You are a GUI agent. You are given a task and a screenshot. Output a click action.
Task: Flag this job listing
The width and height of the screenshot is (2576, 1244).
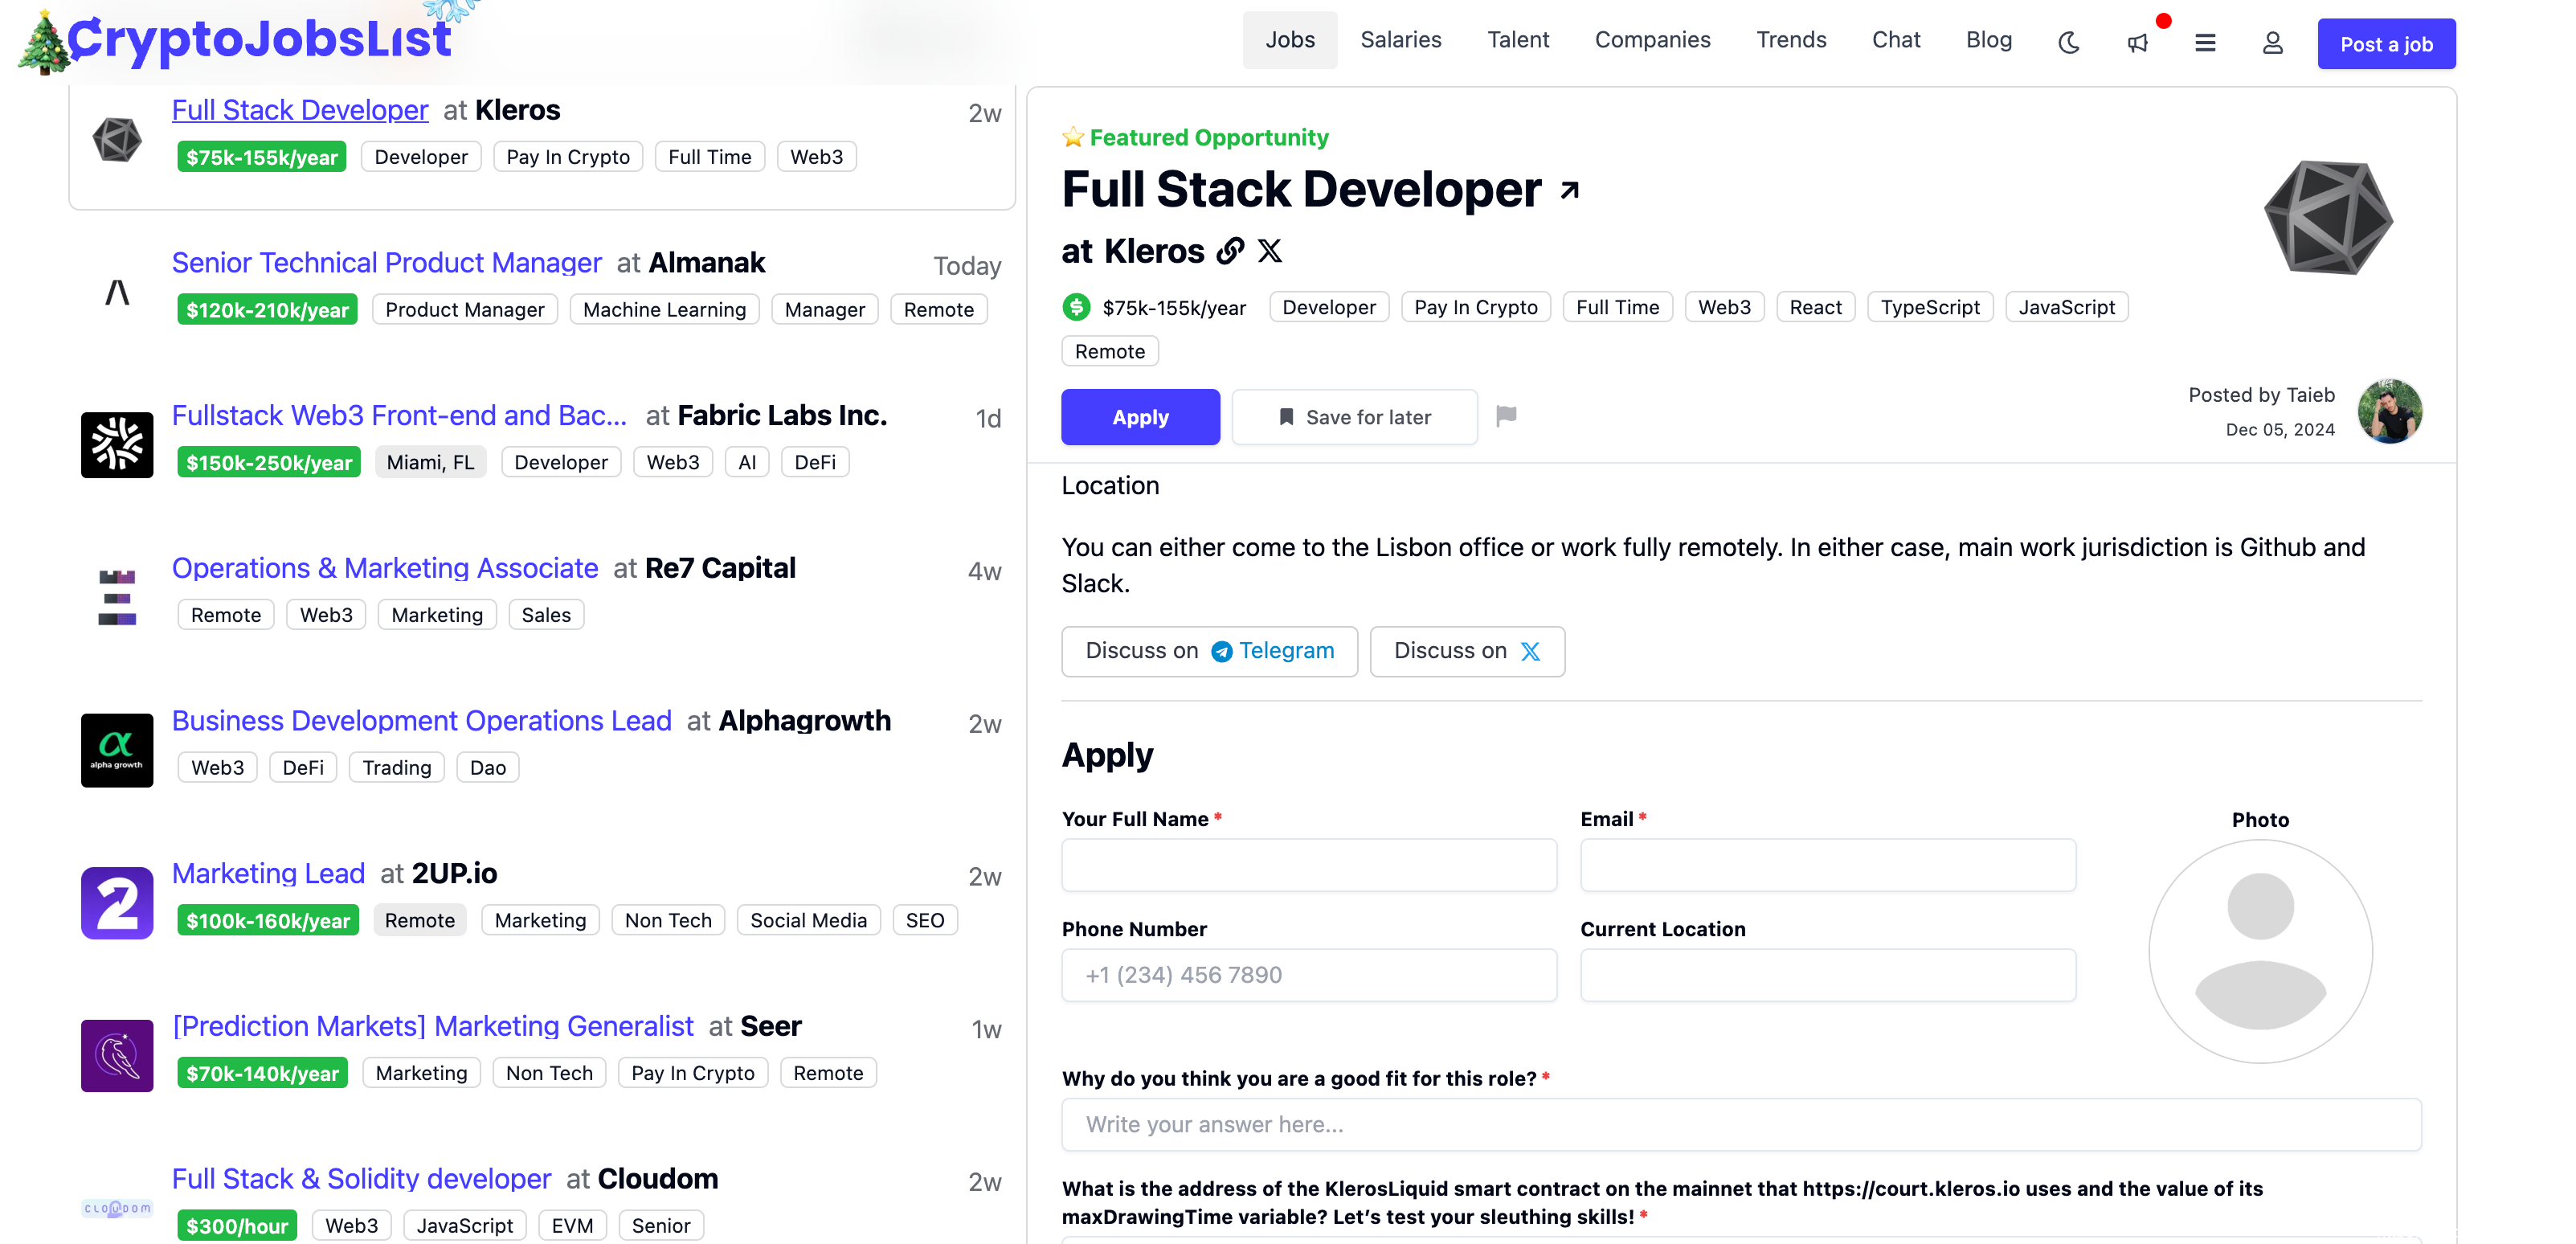point(1506,416)
